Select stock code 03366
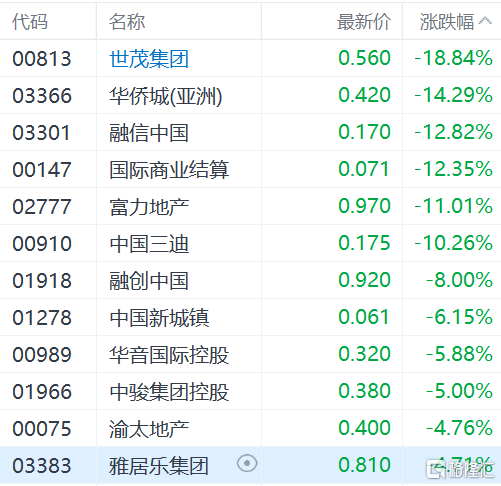This screenshot has width=501, height=486. [42, 96]
